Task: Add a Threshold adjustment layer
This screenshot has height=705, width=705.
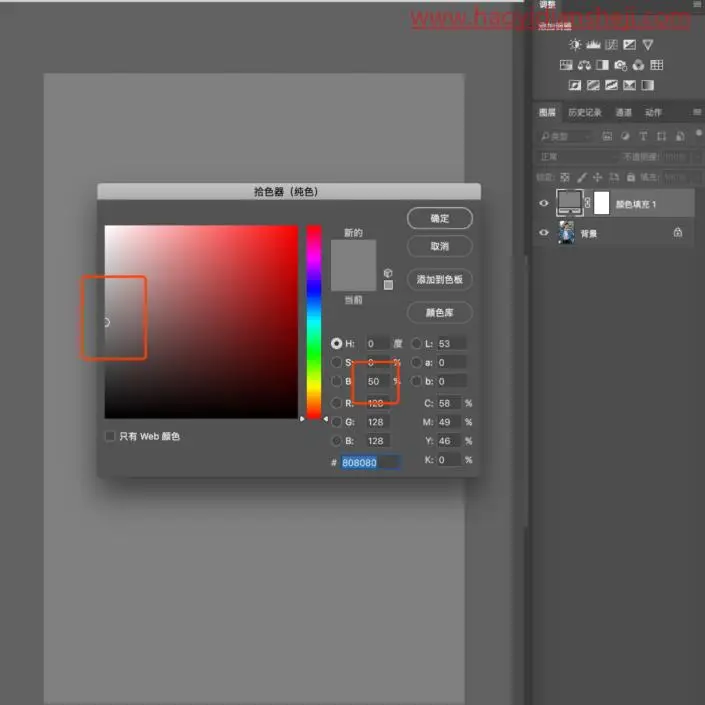Action: (x=611, y=85)
